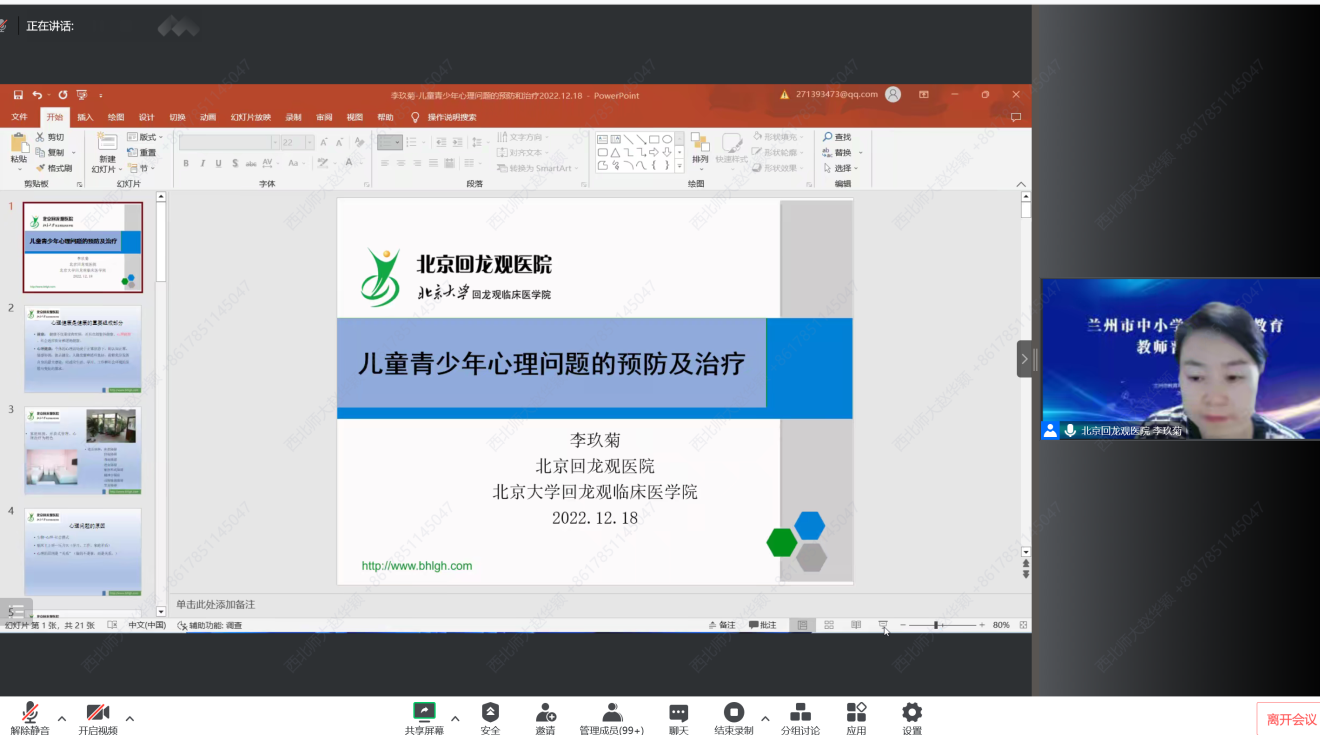This screenshot has height=735, width=1320.
Task: Click the Save icon in PowerPoint title bar
Action: click(18, 95)
